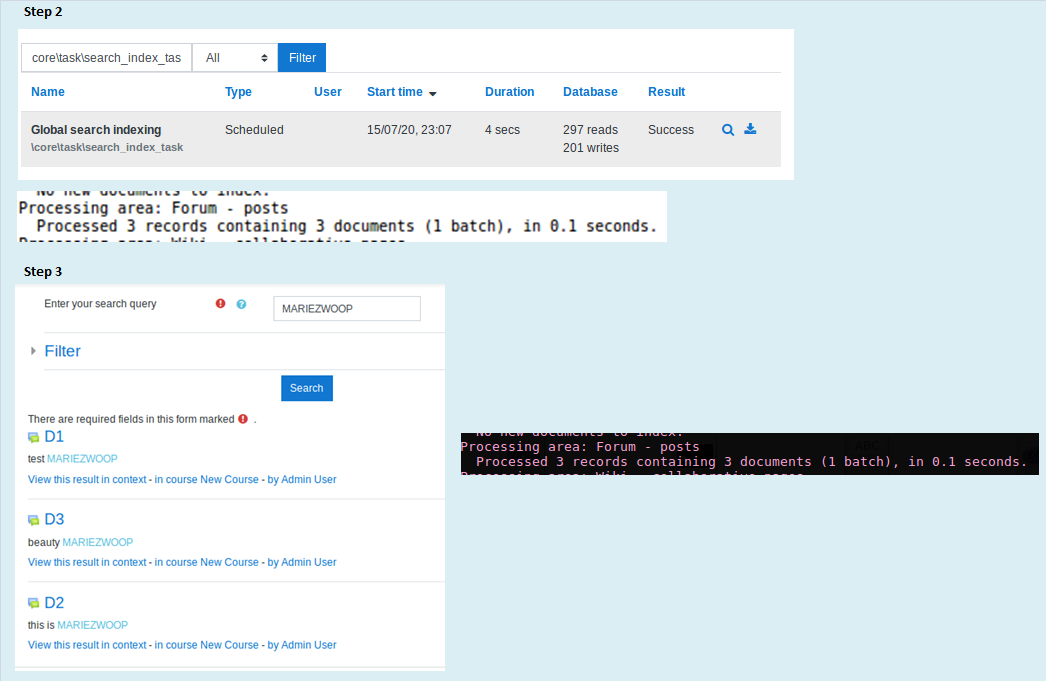The width and height of the screenshot is (1046, 681).
Task: Click the '201 writes' database value
Action: (x=591, y=148)
